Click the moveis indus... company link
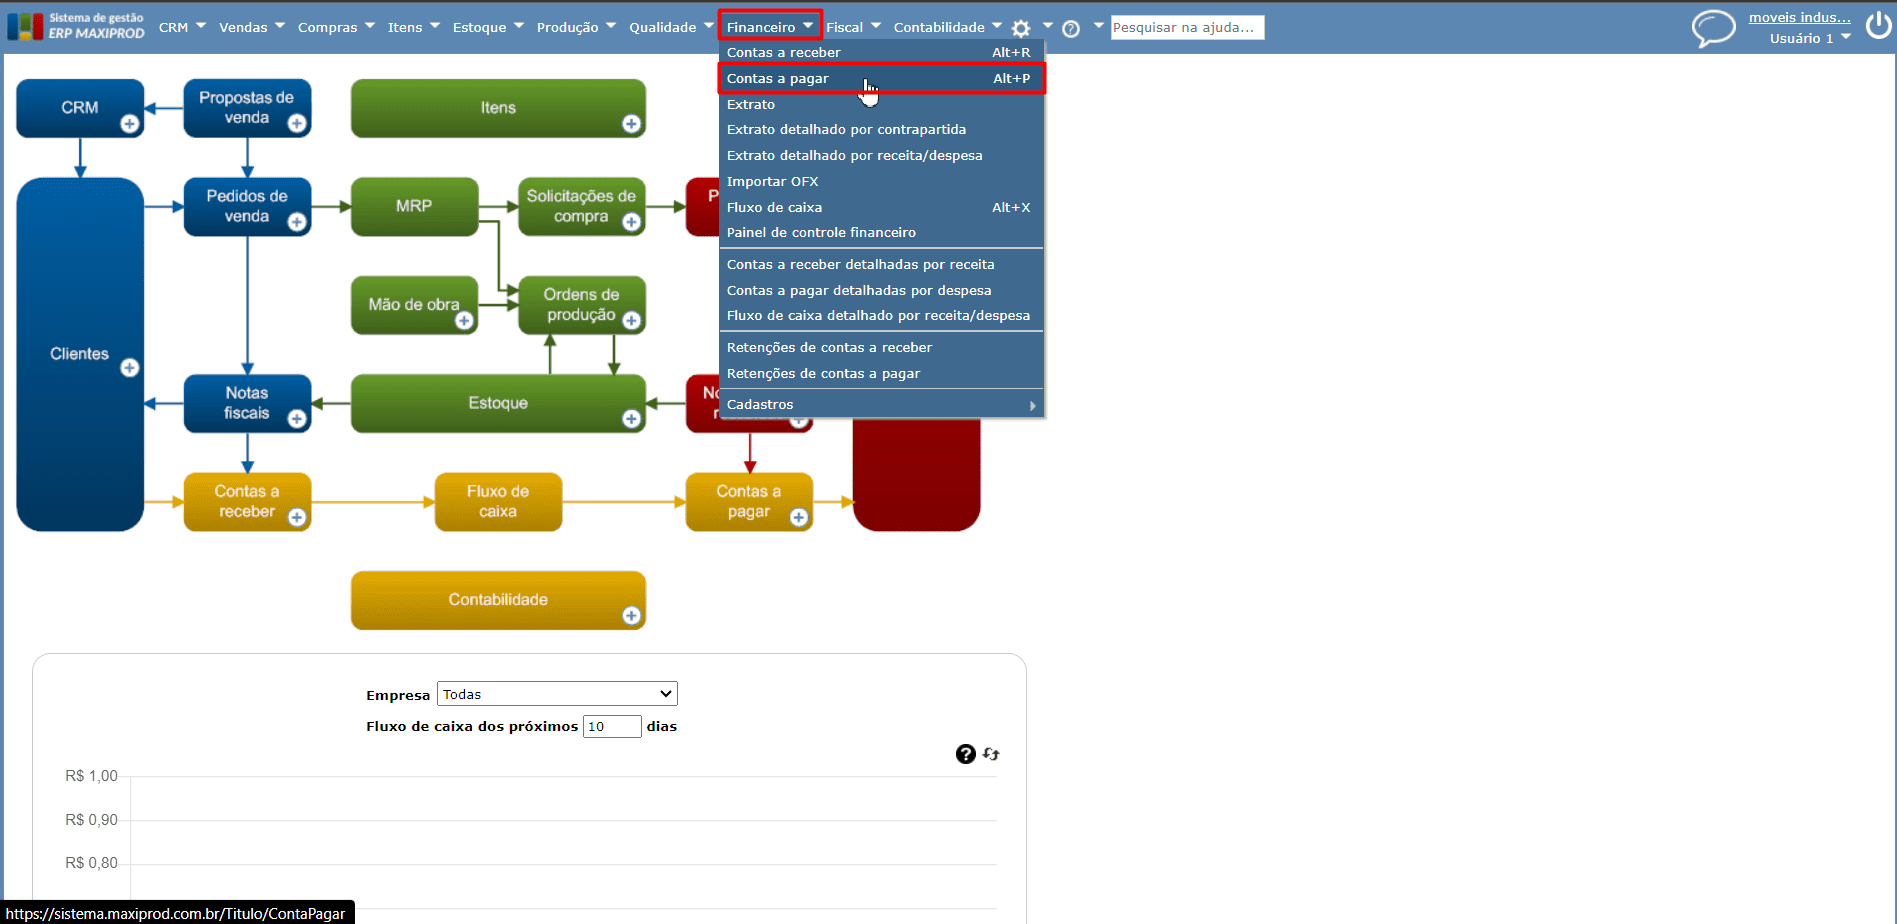The image size is (1897, 924). (1799, 17)
